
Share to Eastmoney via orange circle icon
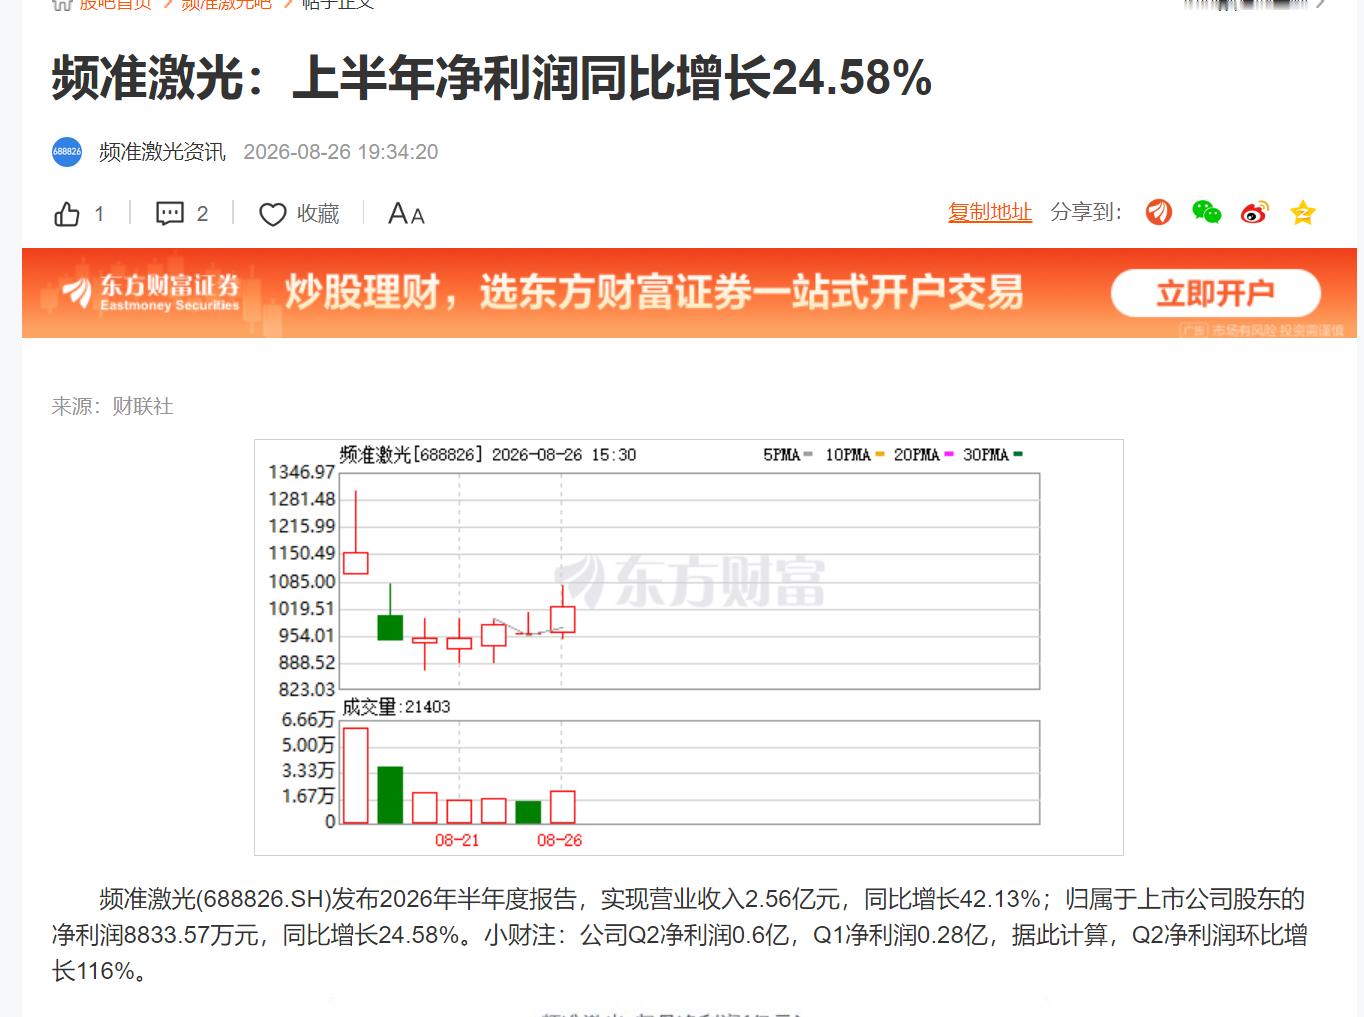pos(1158,212)
